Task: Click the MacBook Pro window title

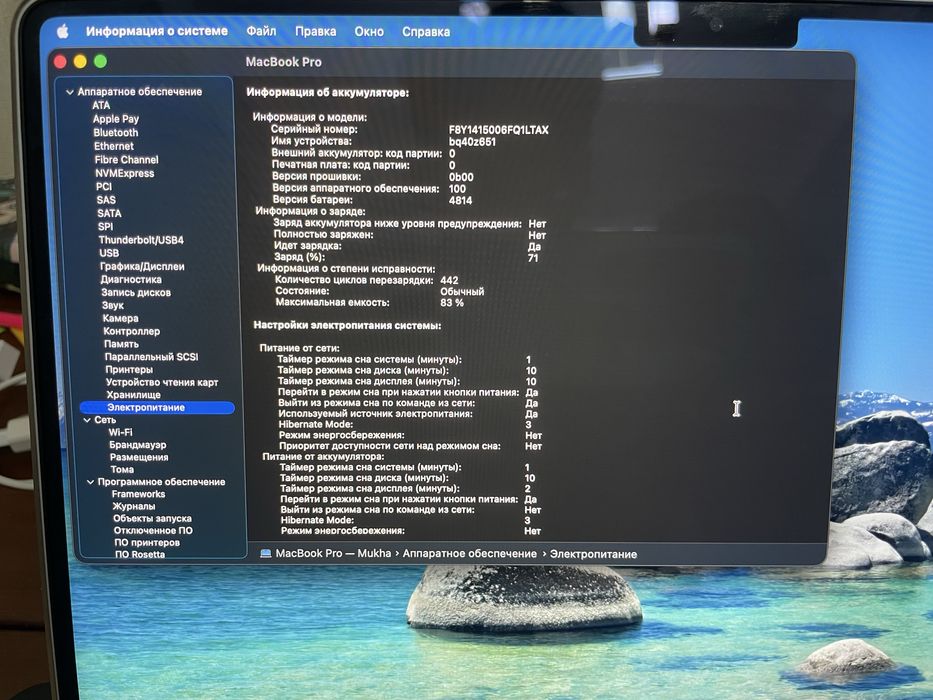Action: click(283, 62)
